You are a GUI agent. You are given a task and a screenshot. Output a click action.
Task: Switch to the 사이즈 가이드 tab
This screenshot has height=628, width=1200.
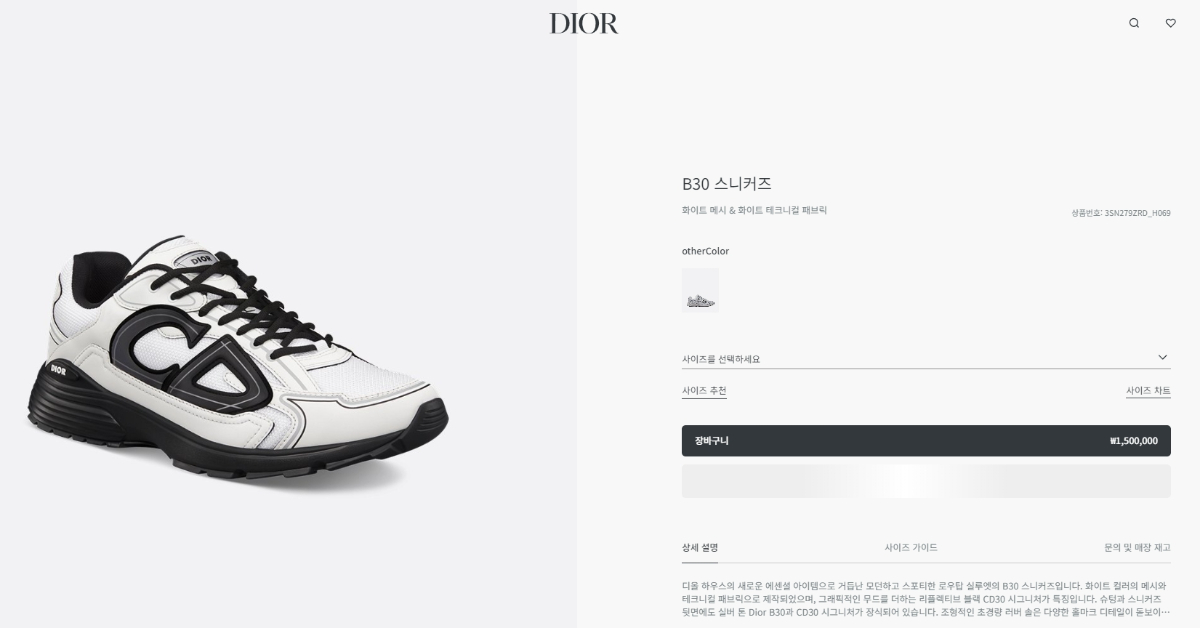[911, 547]
